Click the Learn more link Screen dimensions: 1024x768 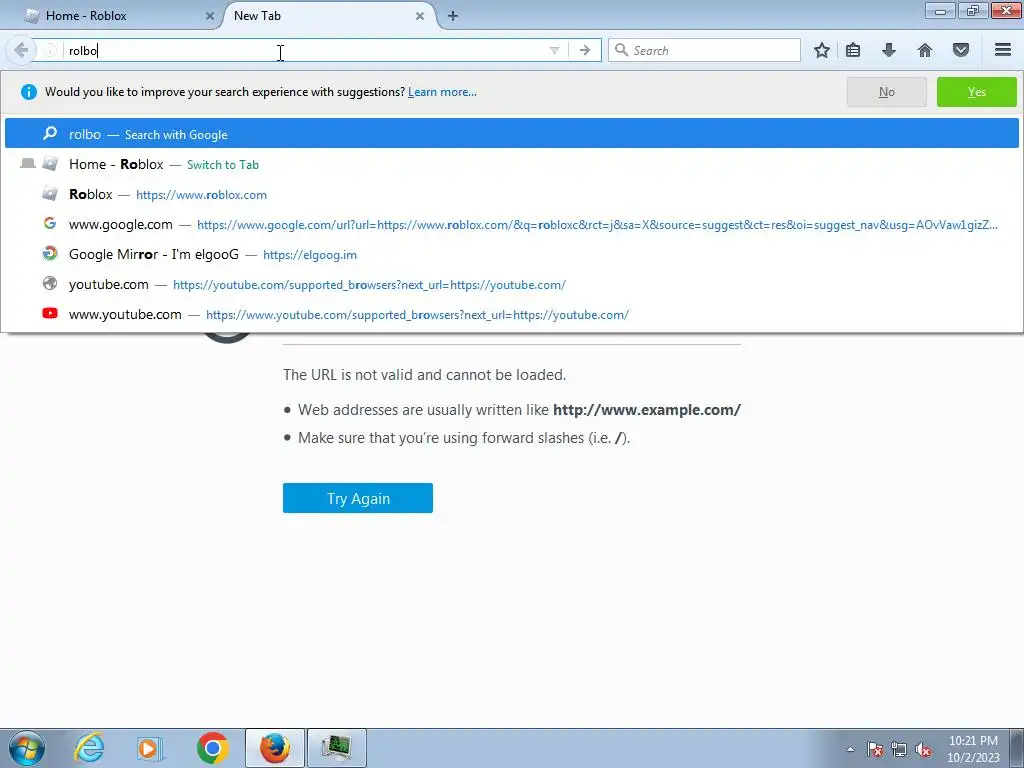442,92
